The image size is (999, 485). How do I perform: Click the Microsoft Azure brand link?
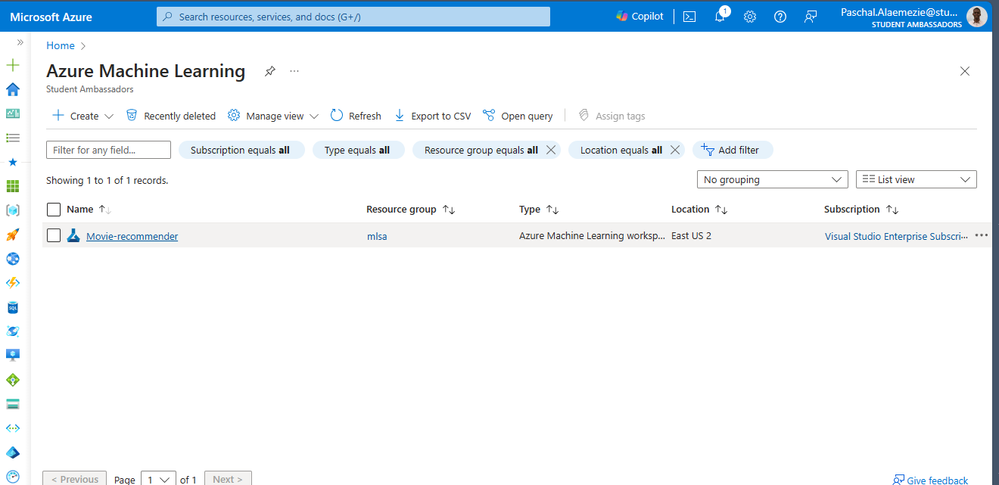tap(51, 17)
